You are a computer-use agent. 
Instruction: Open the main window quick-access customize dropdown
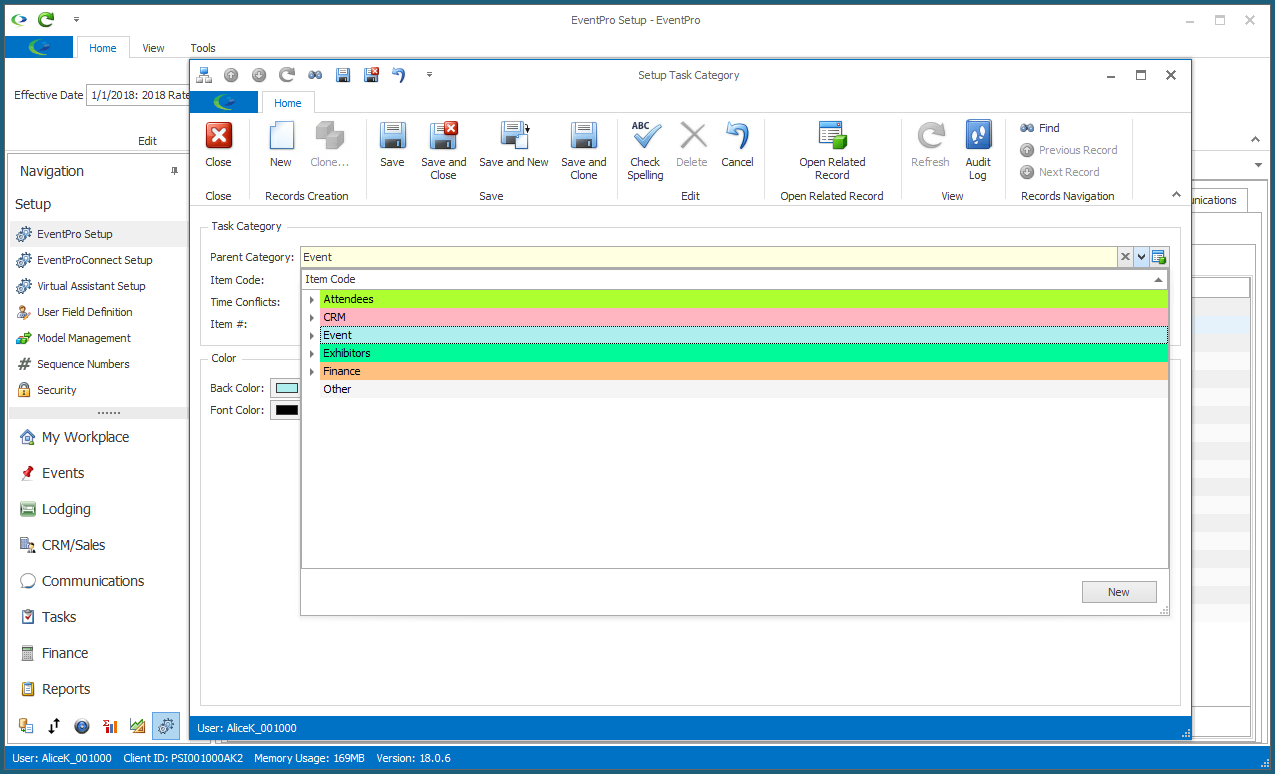coord(77,19)
